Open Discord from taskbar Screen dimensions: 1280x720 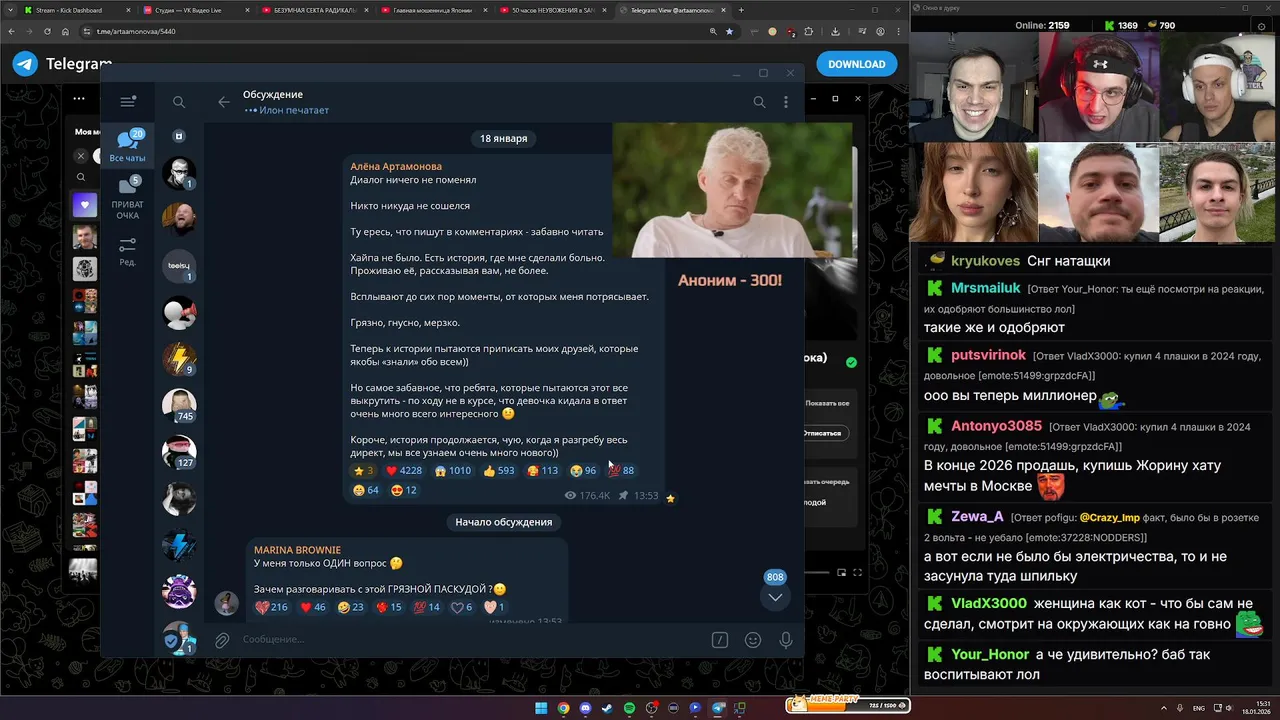[x=585, y=708]
